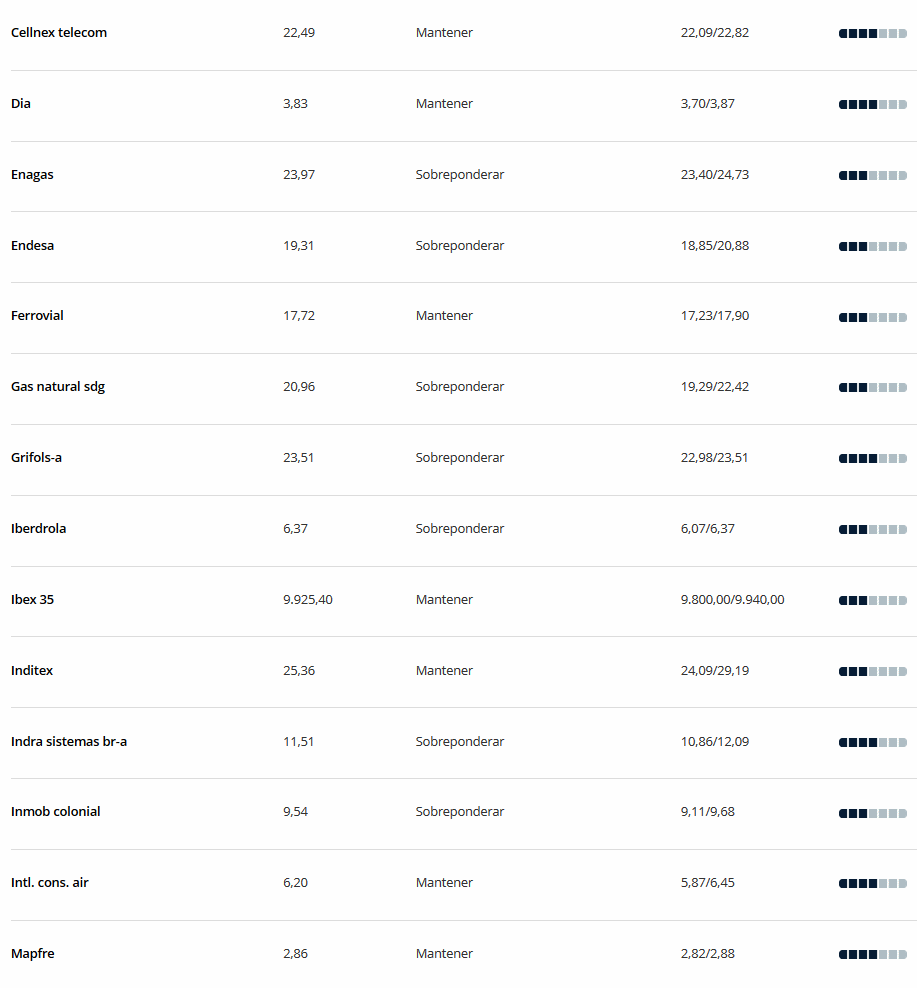
Task: Click the Ferrovial company name
Action: [x=37, y=316]
